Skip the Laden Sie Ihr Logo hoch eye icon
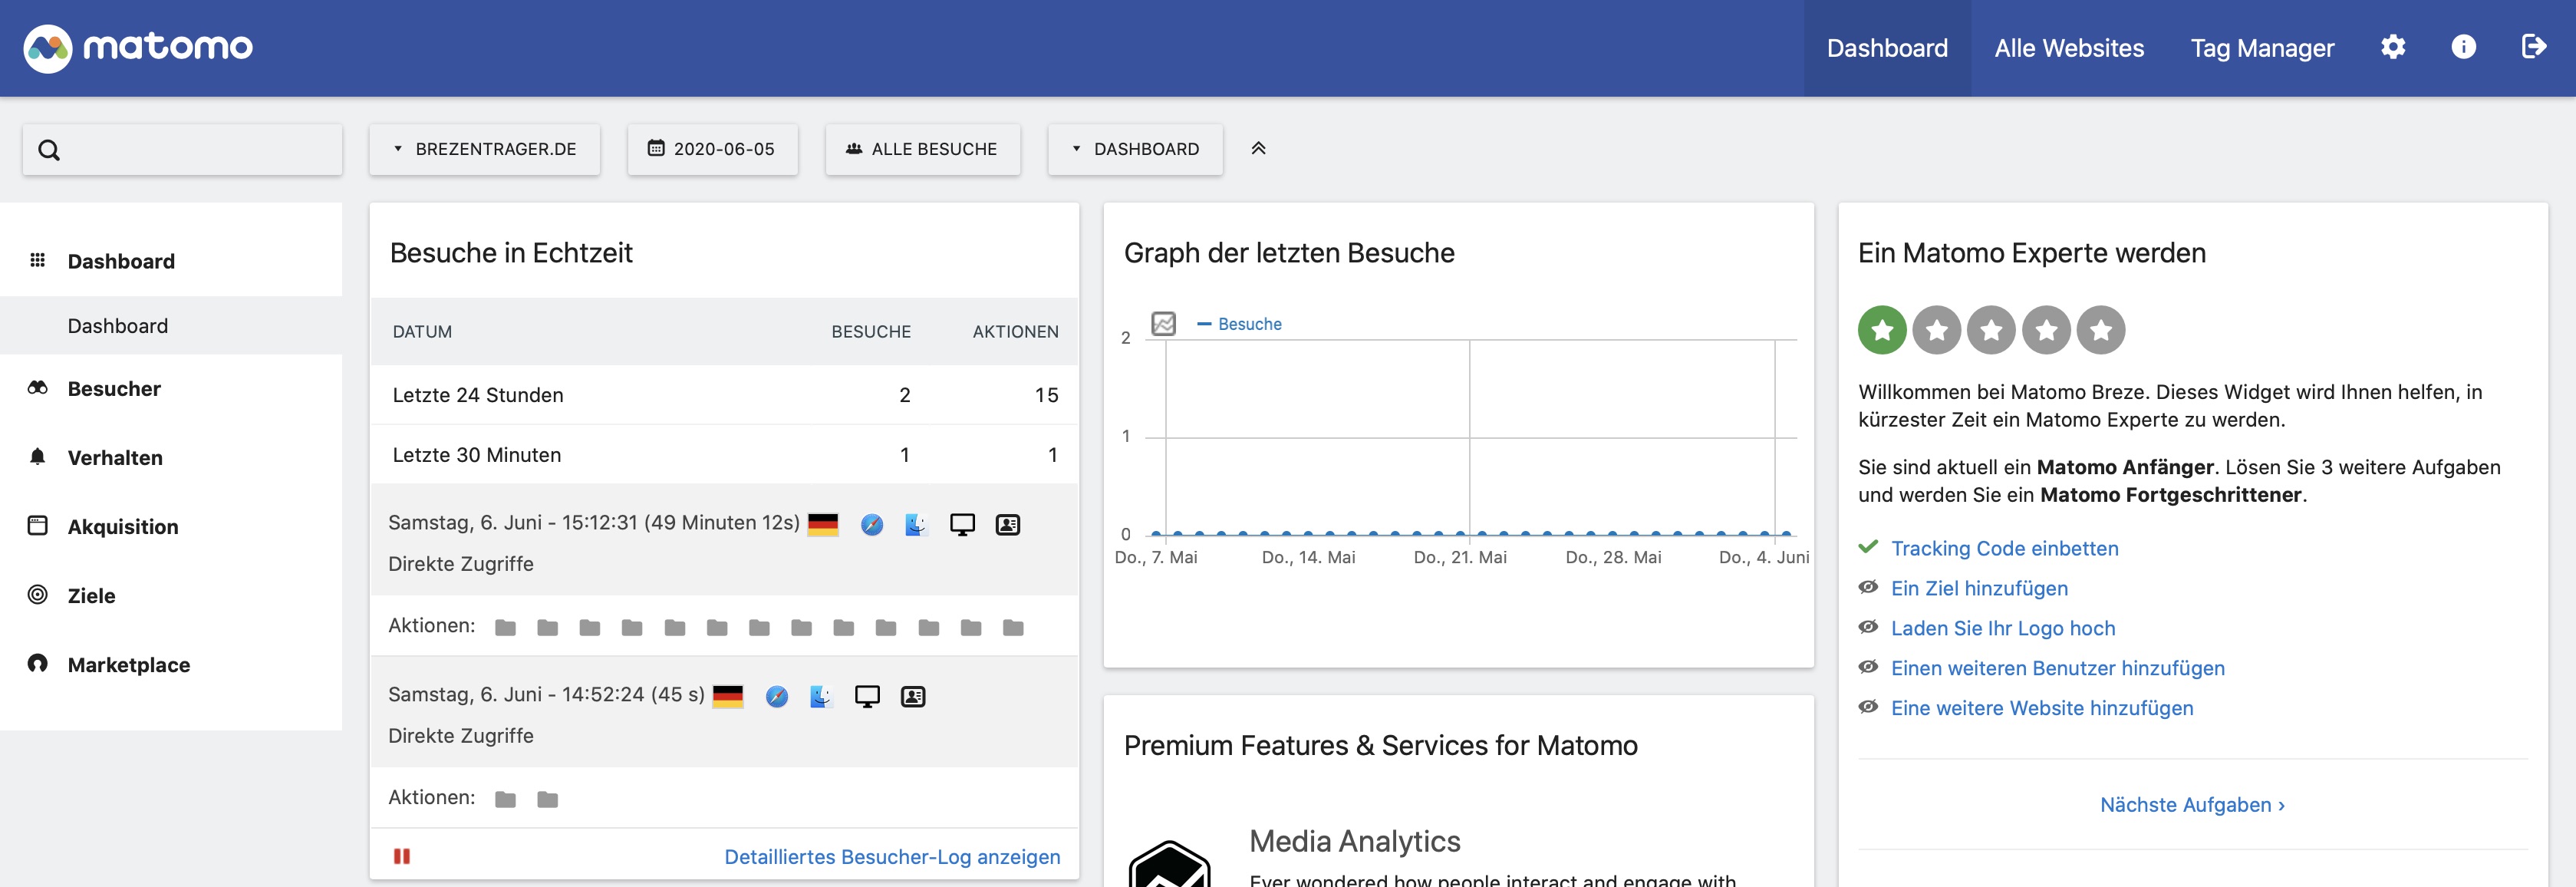Image resolution: width=2576 pixels, height=887 pixels. (x=1868, y=627)
